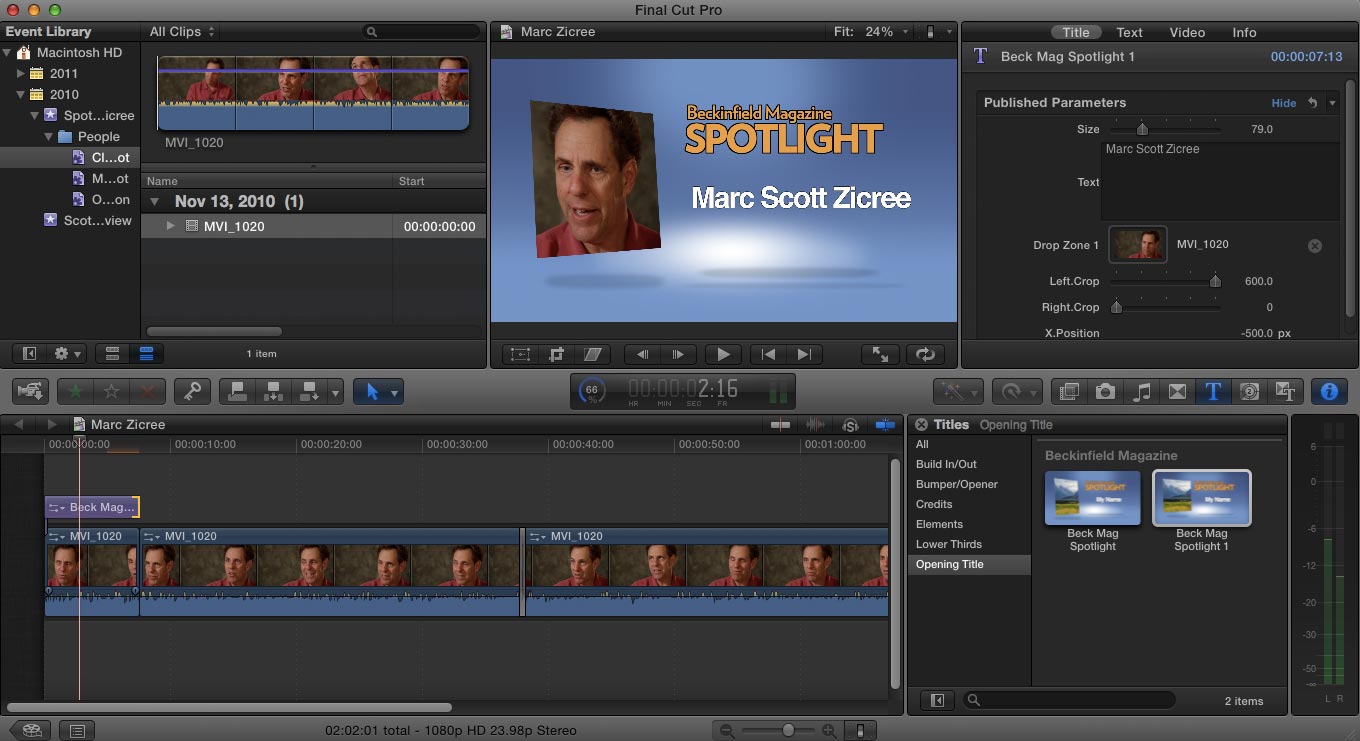Switch to the Text inspector tab
Image resolution: width=1360 pixels, height=741 pixels.
(1129, 32)
